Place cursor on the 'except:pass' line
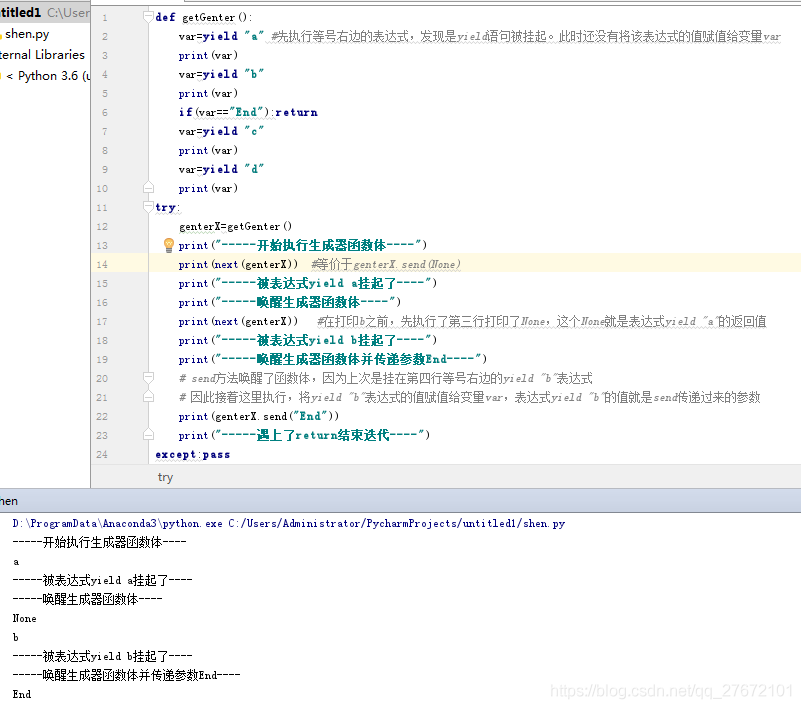Viewport: 801px width, 709px height. pos(192,454)
